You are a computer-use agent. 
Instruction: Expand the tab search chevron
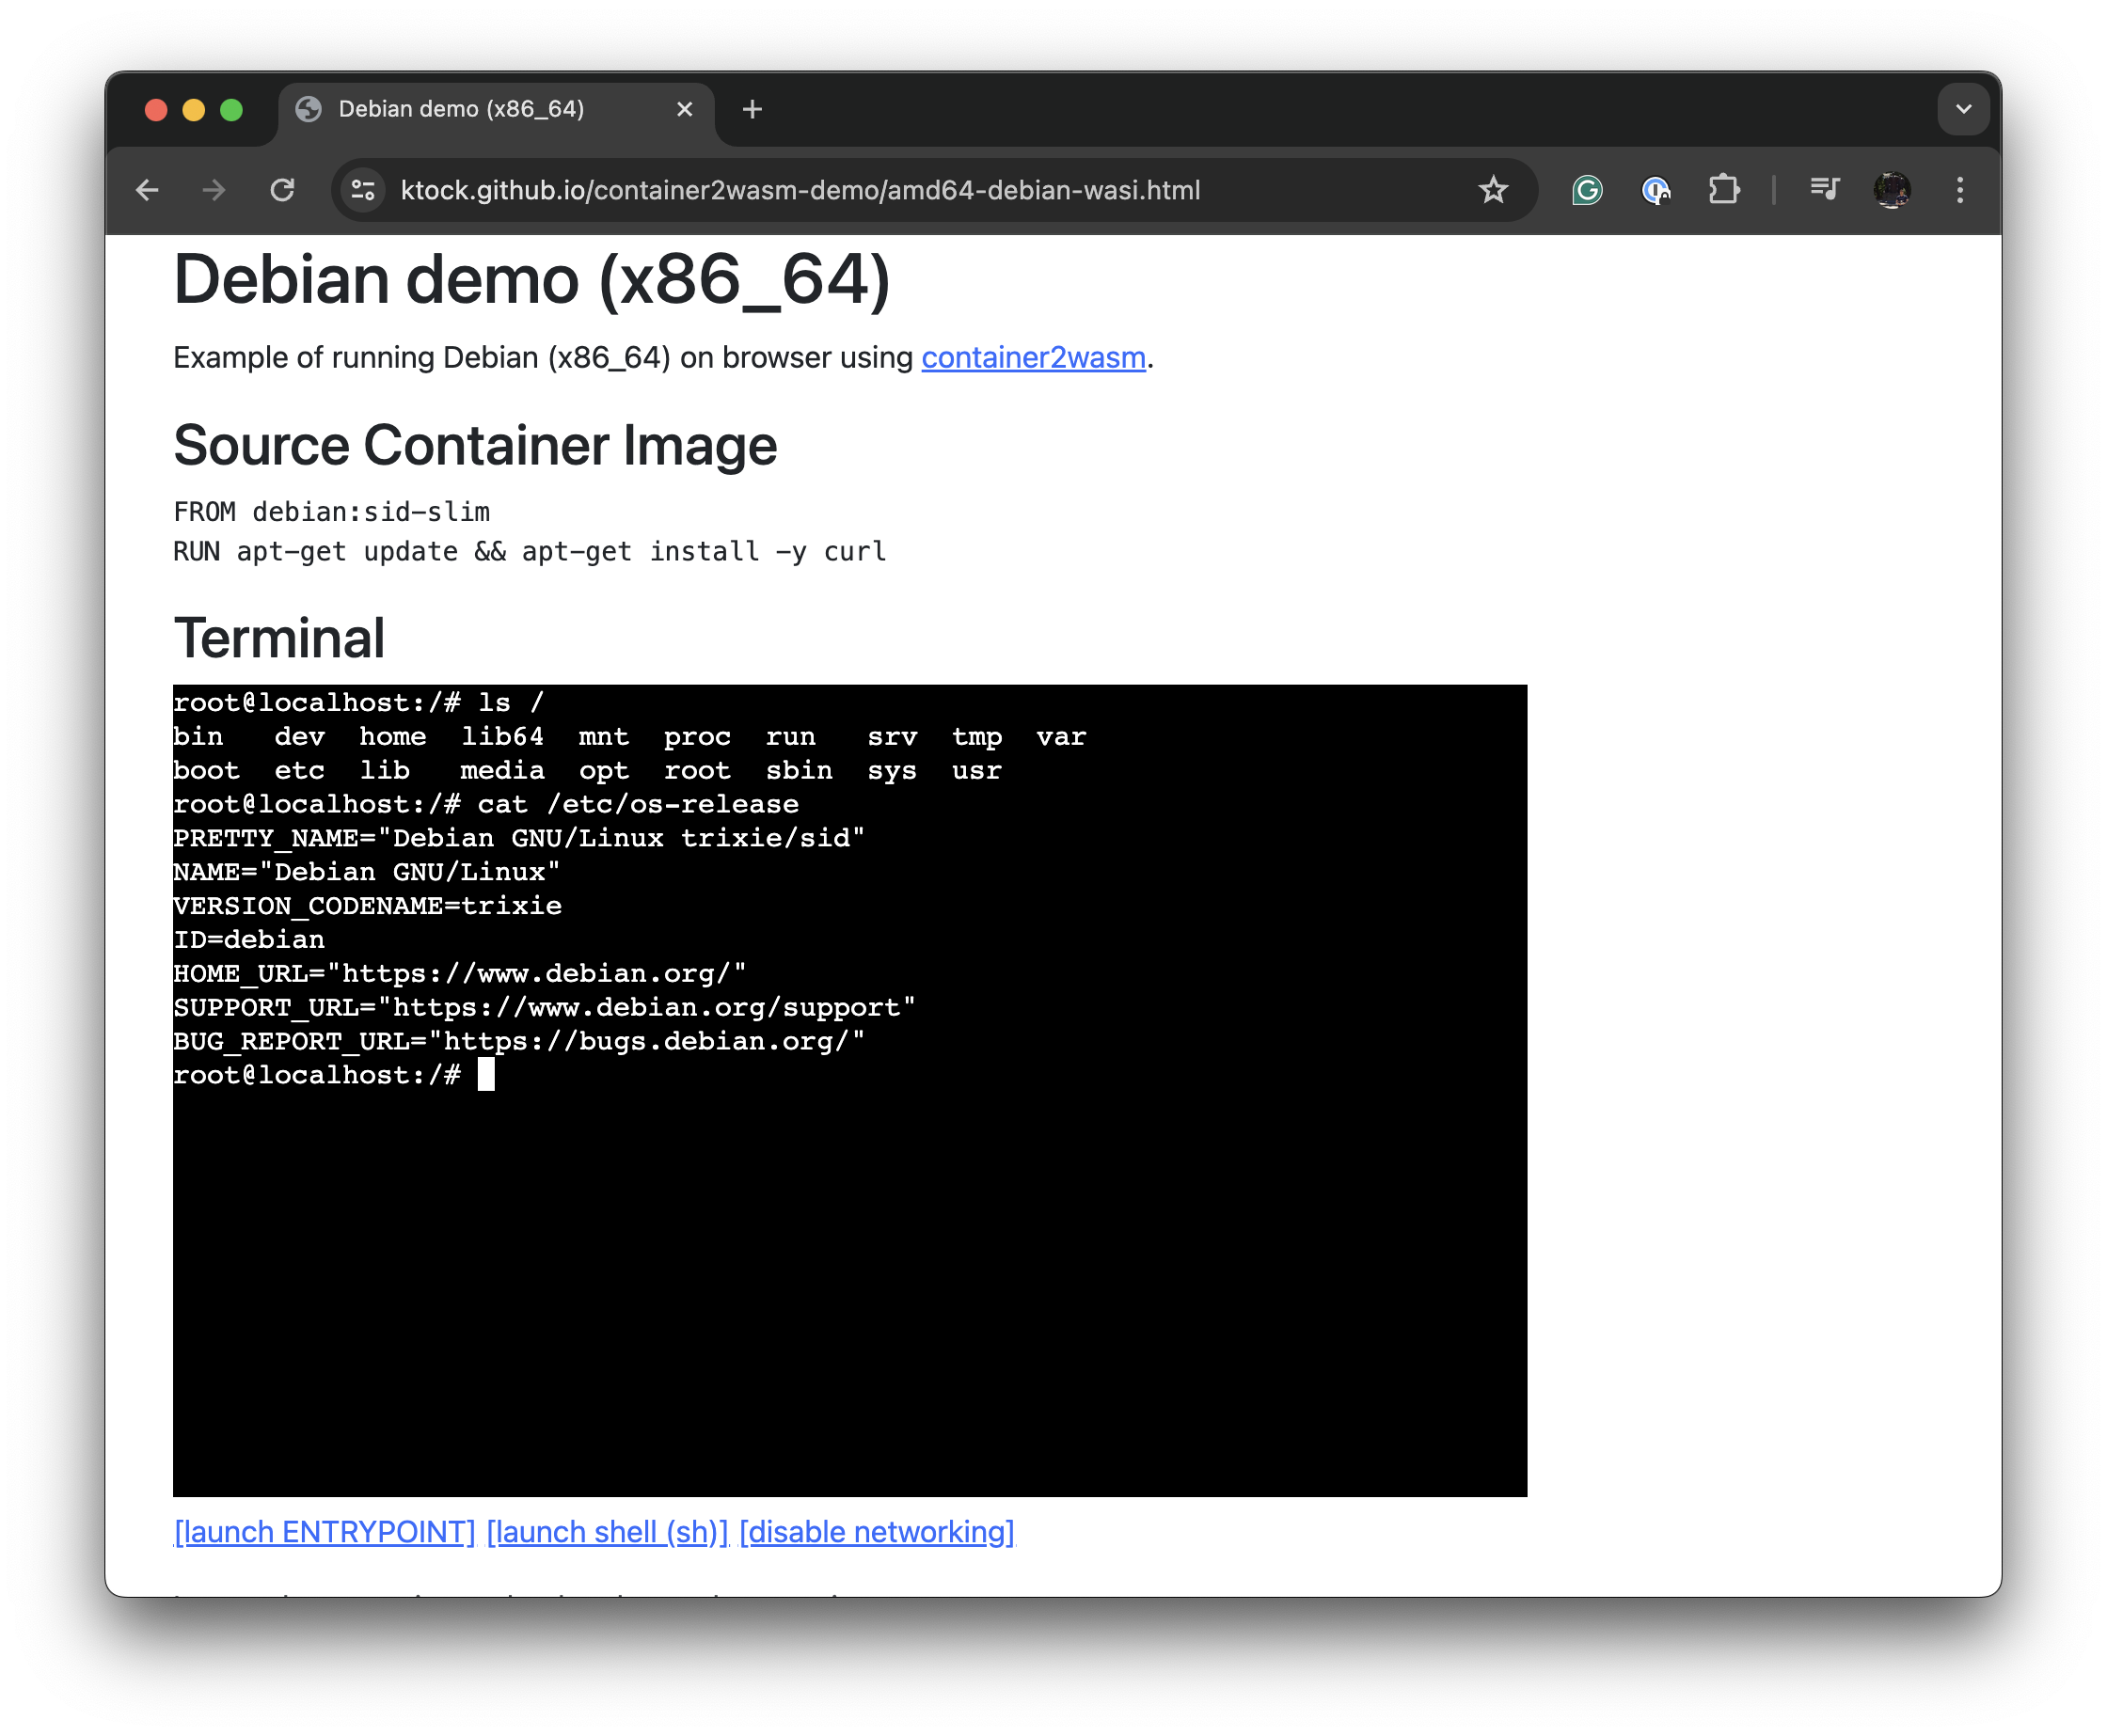1963,109
